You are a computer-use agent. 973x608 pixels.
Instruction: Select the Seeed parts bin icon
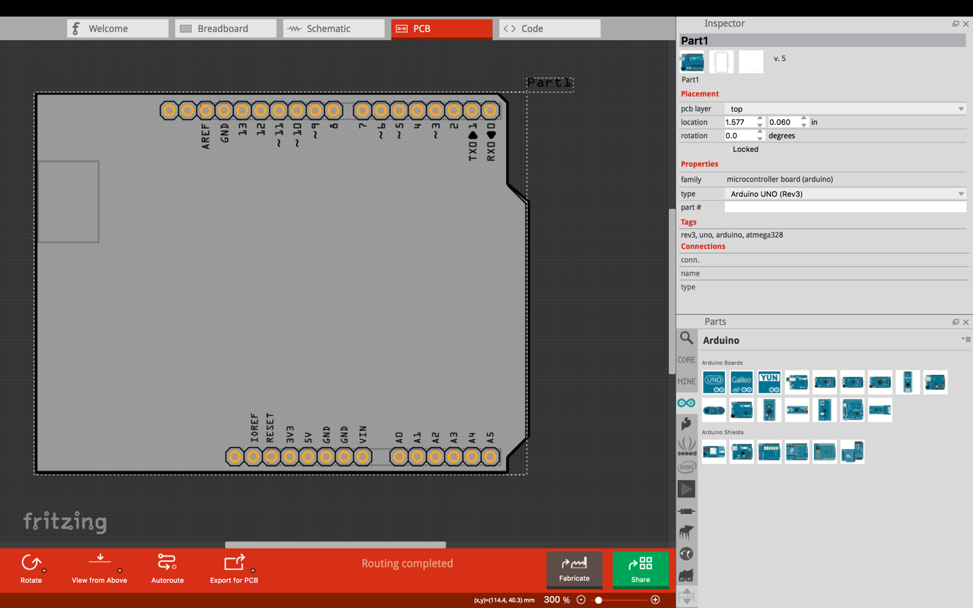pyautogui.click(x=686, y=445)
